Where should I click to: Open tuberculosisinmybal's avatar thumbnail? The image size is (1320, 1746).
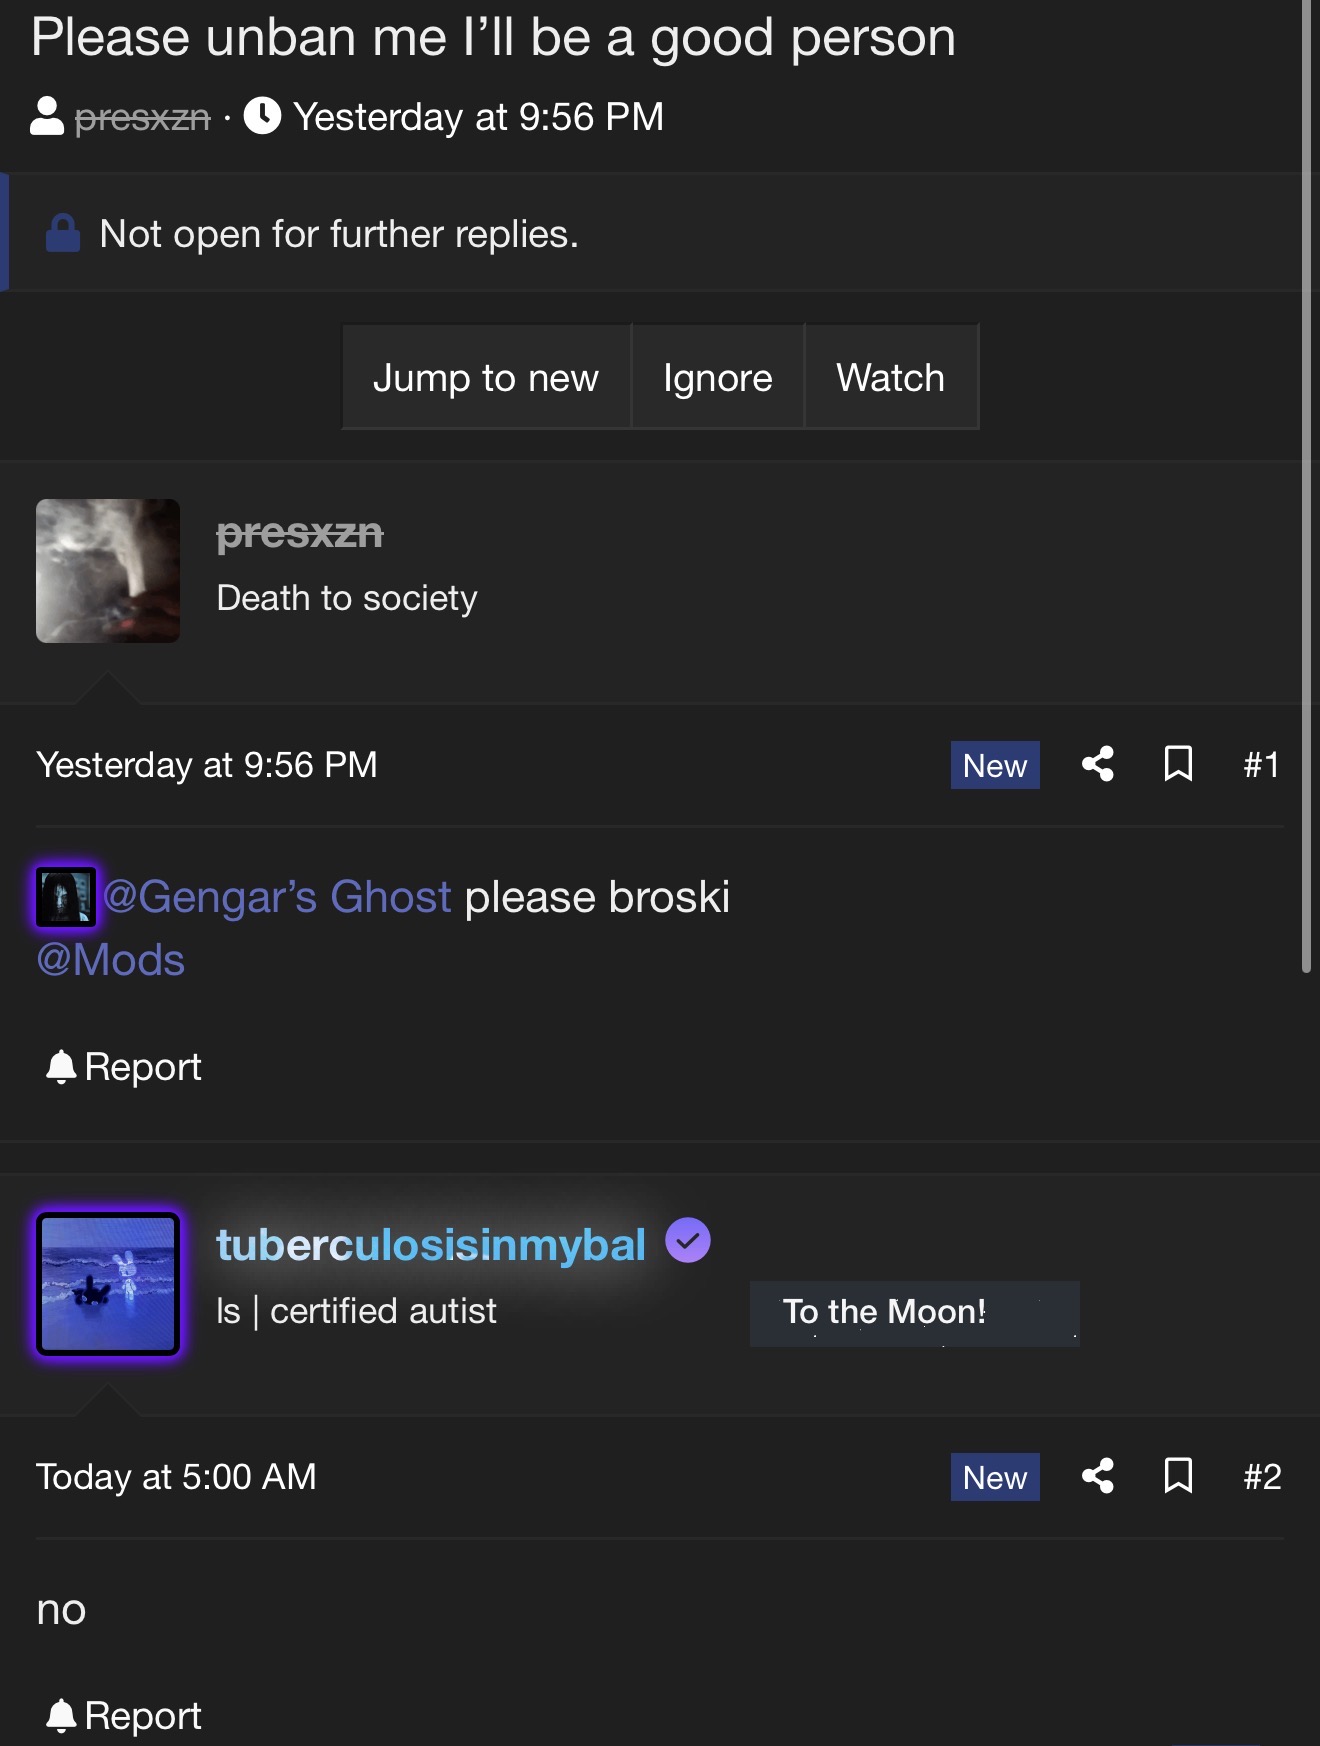click(x=108, y=1284)
